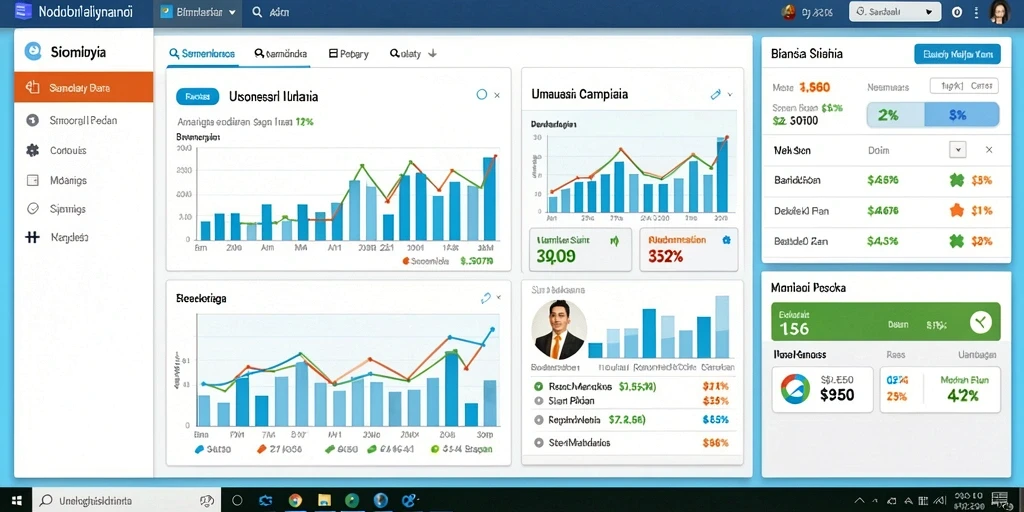Screen dimensions: 1024x512
Task: Switch to the Pebary tab
Action: click(x=349, y=54)
